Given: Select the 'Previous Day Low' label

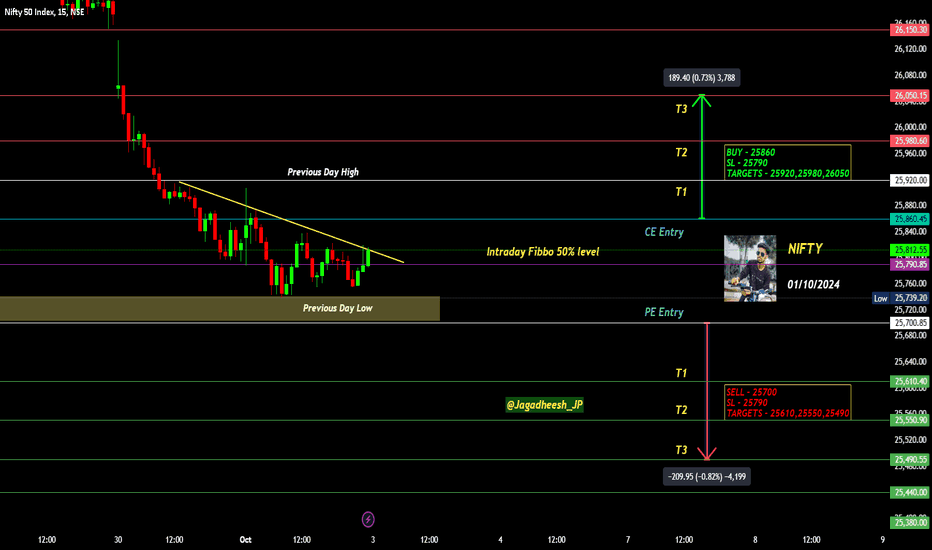Looking at the screenshot, I should 338,308.
